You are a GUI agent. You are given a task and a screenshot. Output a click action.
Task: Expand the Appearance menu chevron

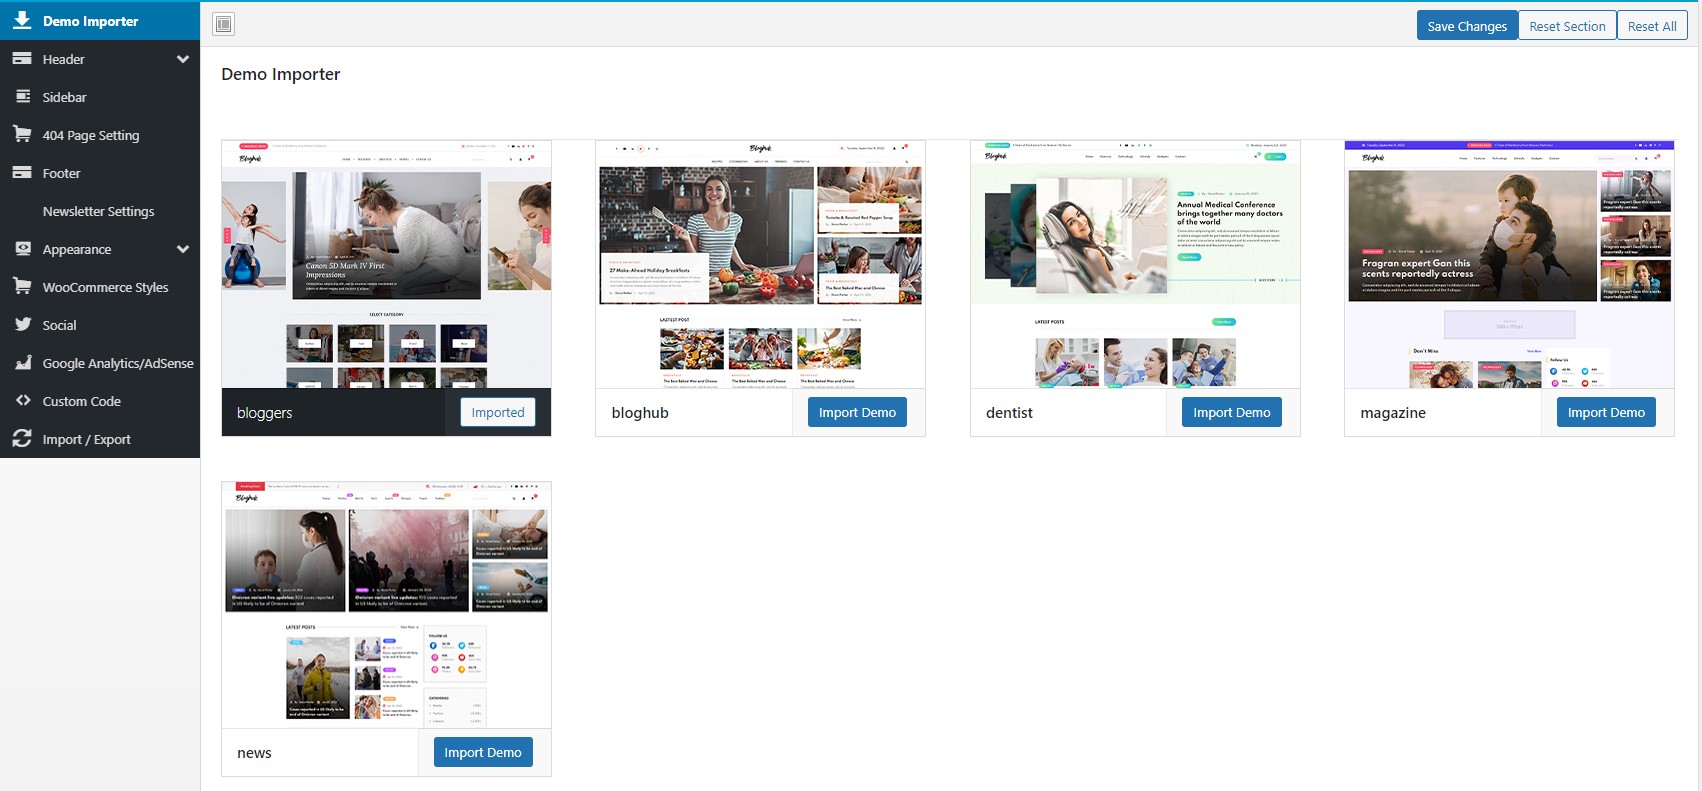(x=183, y=249)
